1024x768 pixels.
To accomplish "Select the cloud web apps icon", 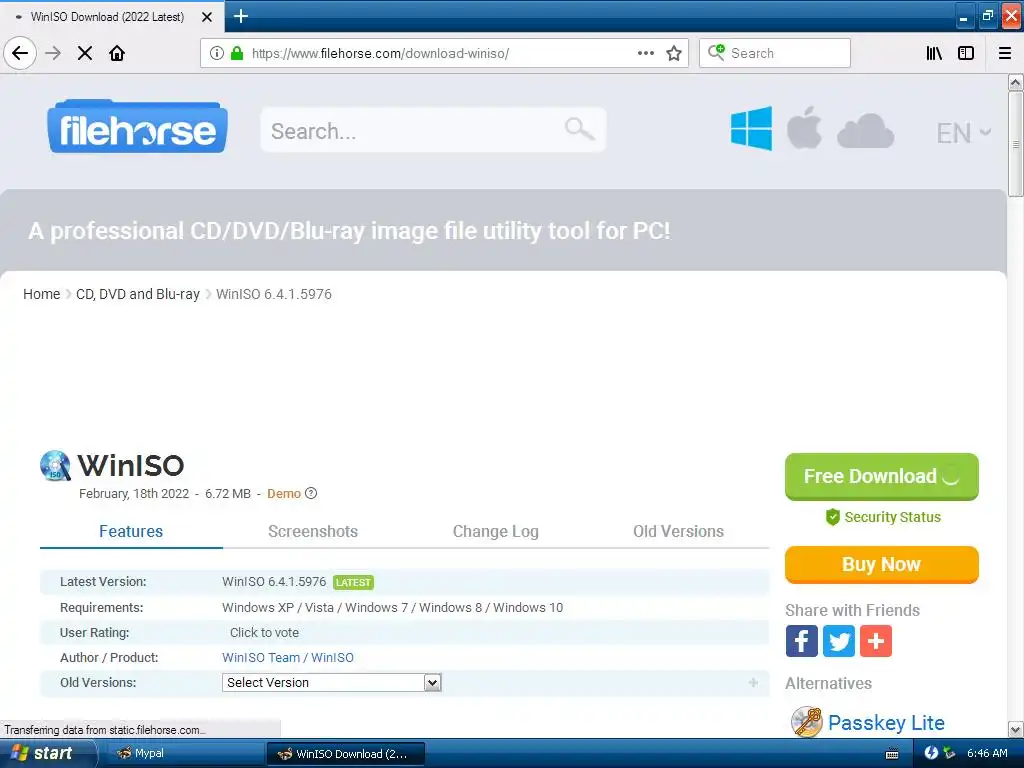I will pos(865,131).
